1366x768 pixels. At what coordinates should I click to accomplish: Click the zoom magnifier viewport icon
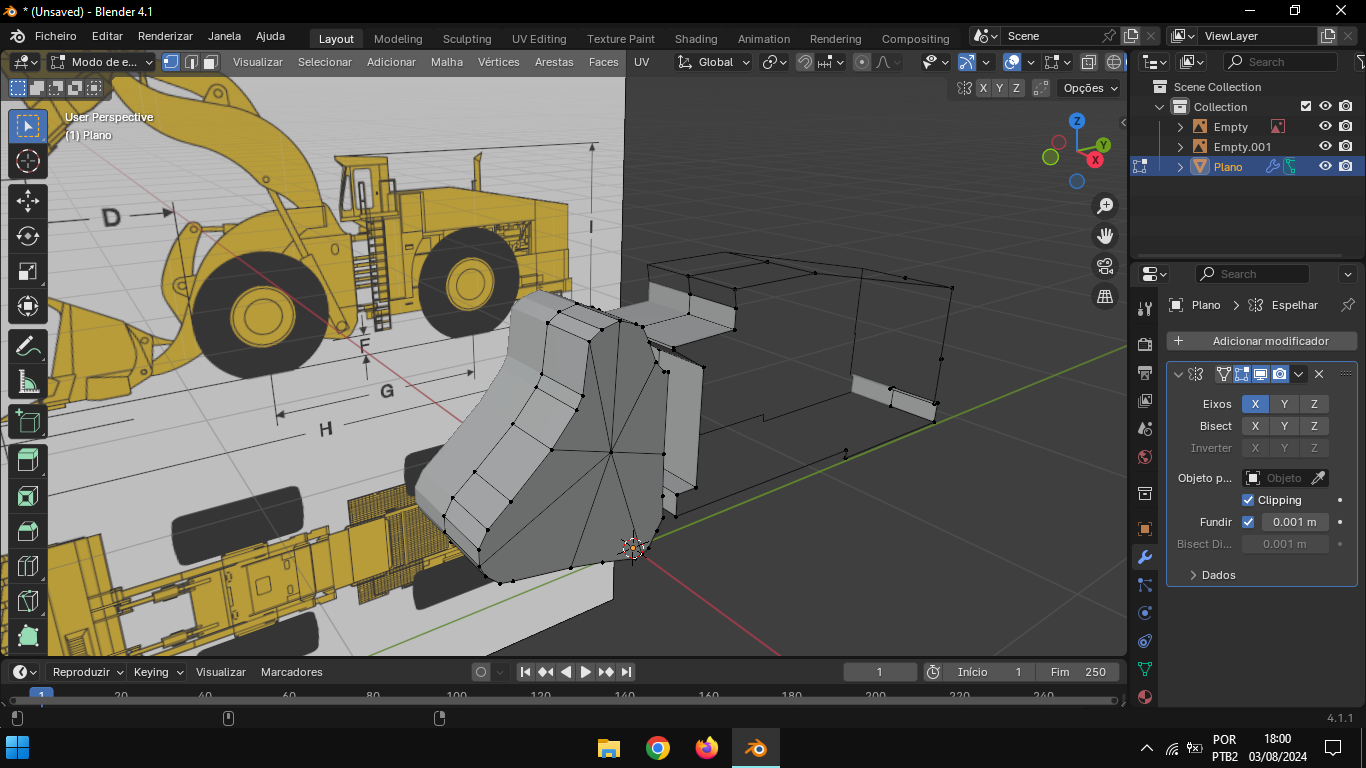(x=1105, y=206)
